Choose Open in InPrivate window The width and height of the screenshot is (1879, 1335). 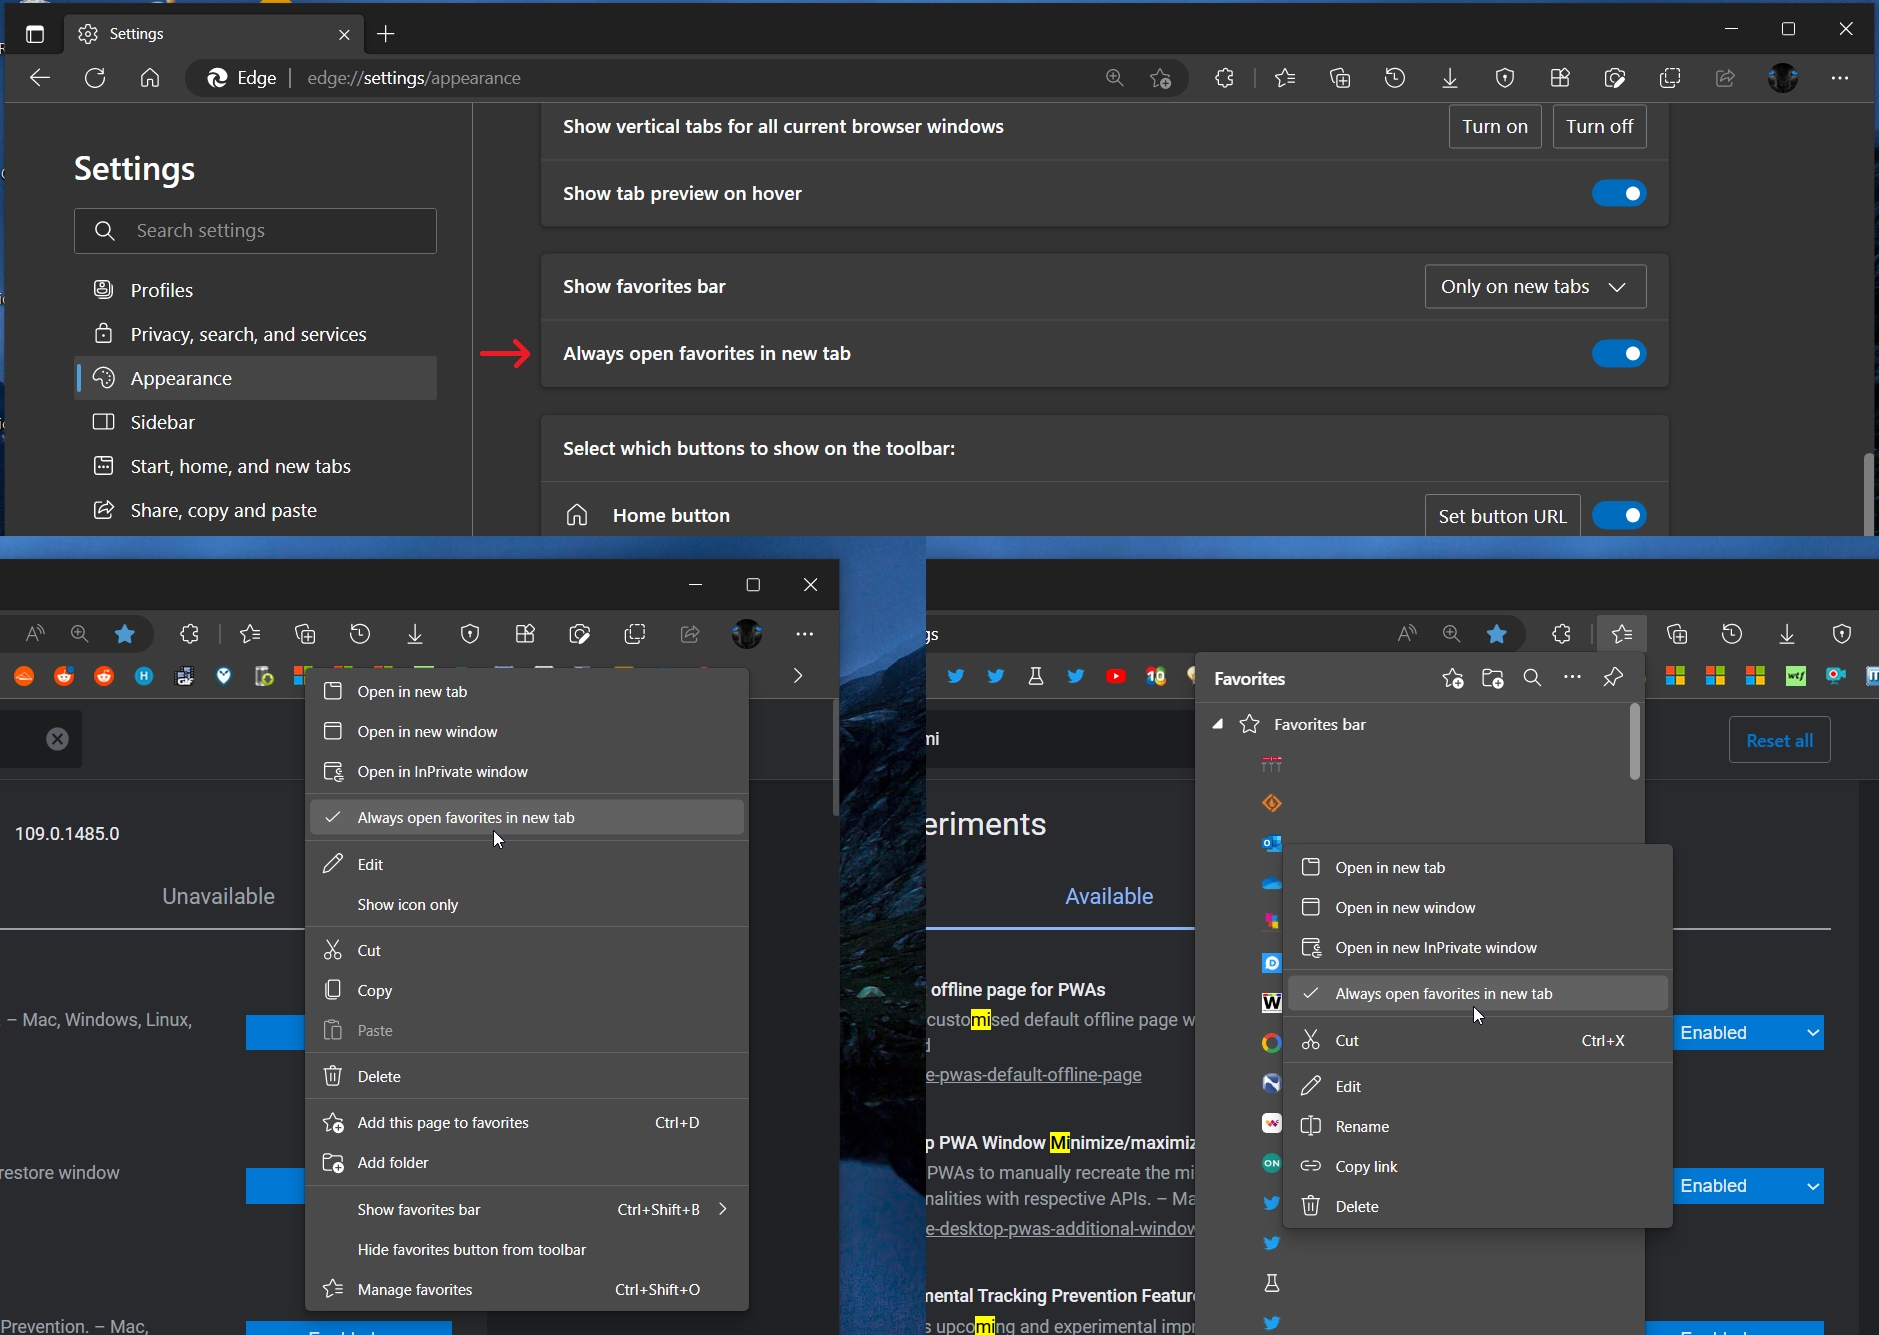(527, 772)
